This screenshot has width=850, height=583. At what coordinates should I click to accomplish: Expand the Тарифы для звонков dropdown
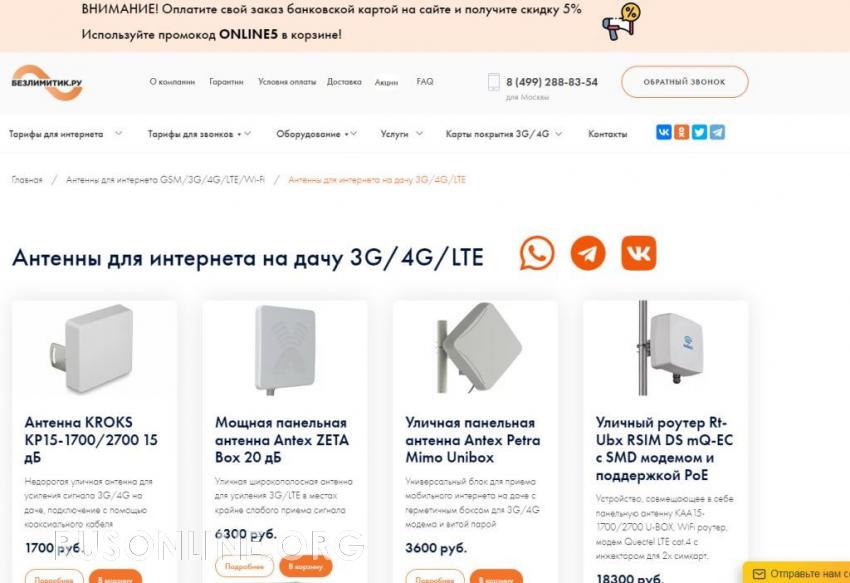coord(199,134)
